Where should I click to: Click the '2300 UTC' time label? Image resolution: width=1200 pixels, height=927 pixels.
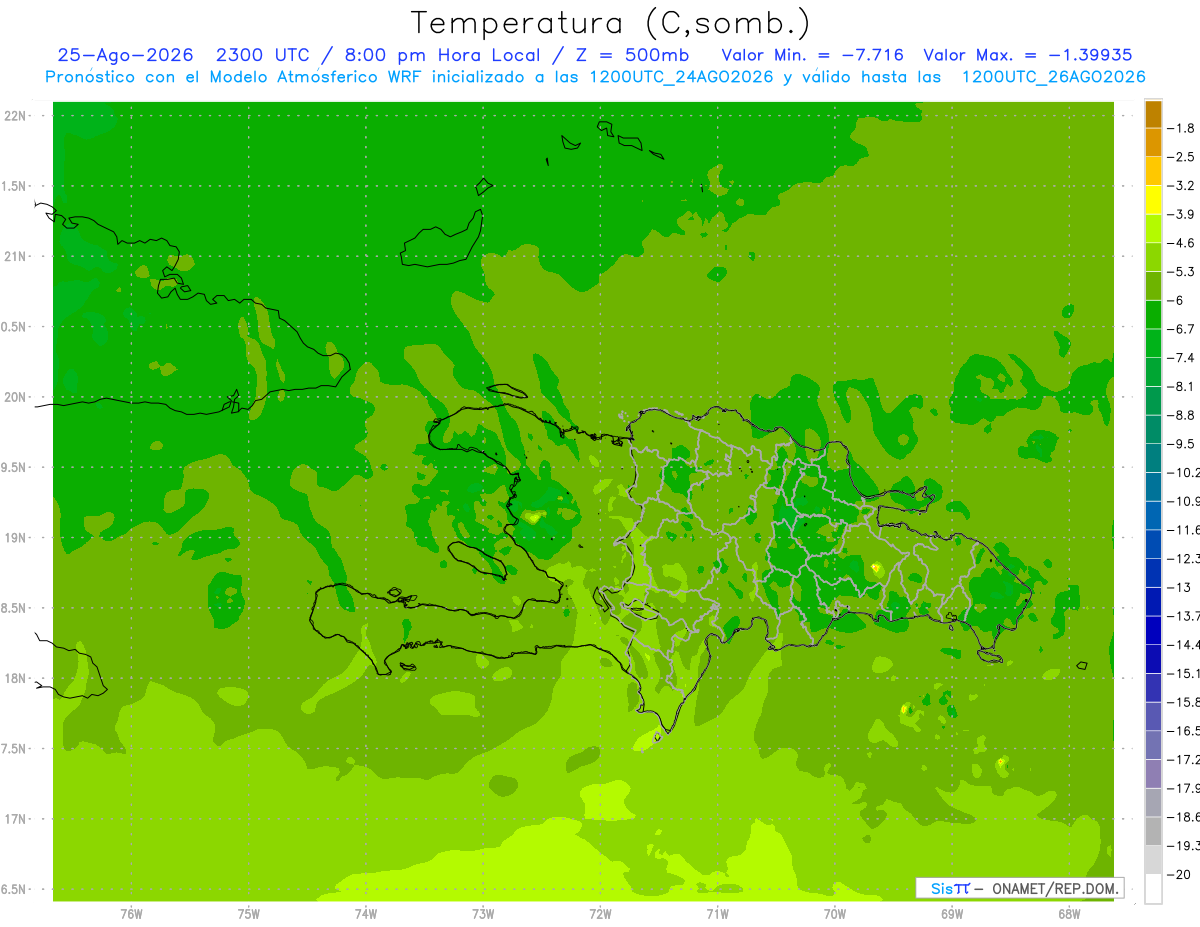click(x=264, y=55)
